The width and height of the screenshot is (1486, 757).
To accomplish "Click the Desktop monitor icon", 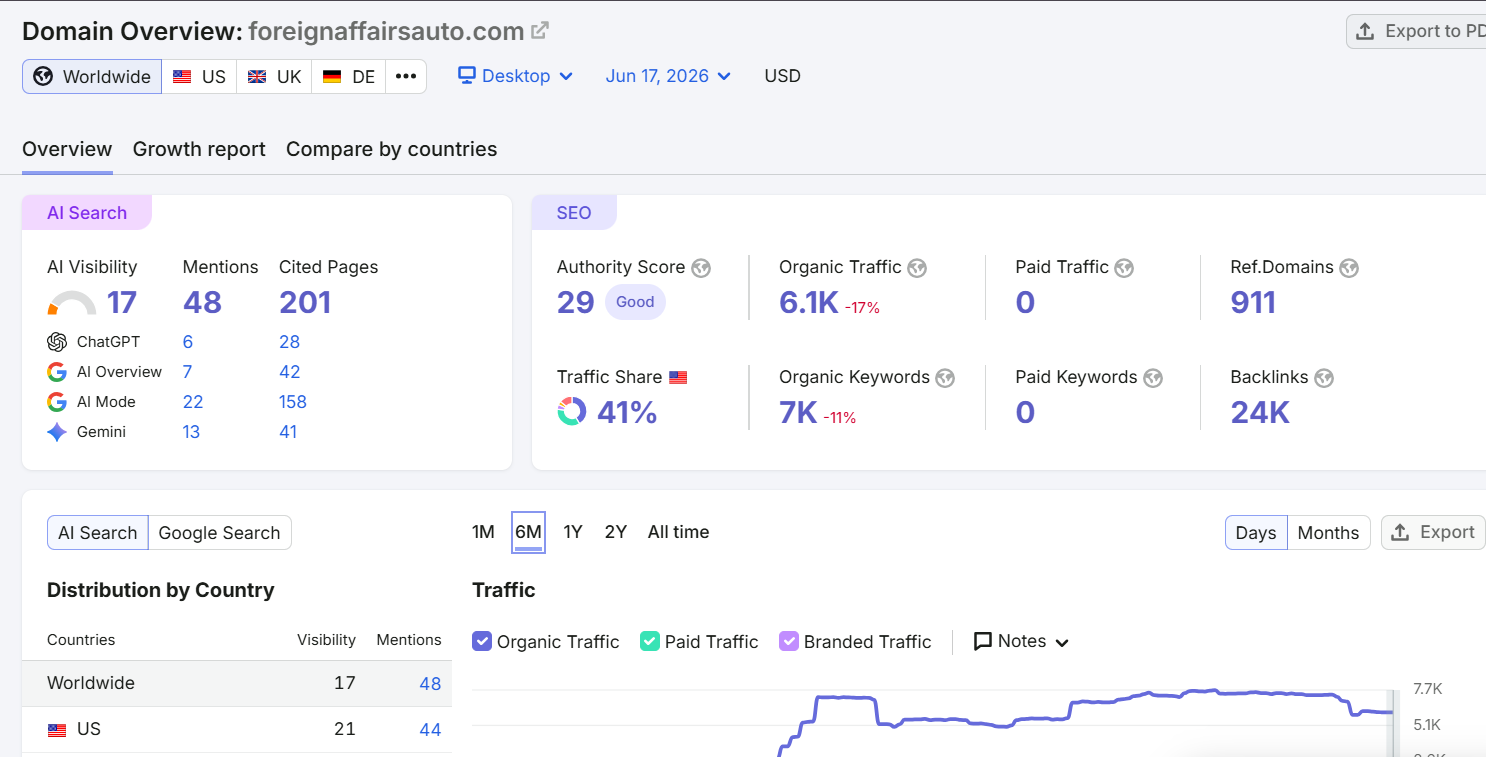I will click(x=467, y=76).
